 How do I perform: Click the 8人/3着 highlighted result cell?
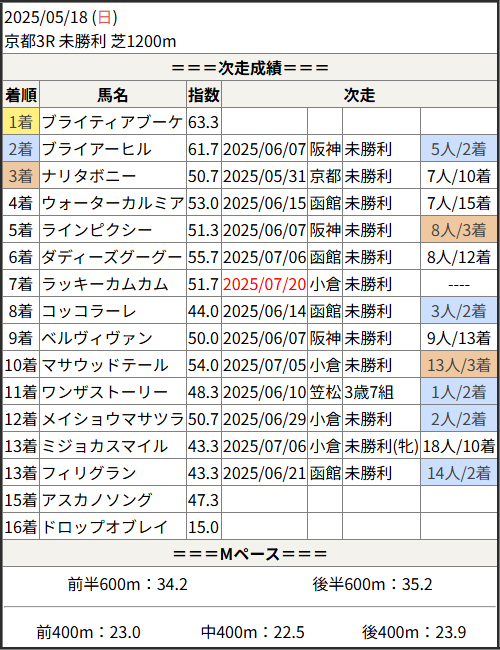click(x=459, y=230)
